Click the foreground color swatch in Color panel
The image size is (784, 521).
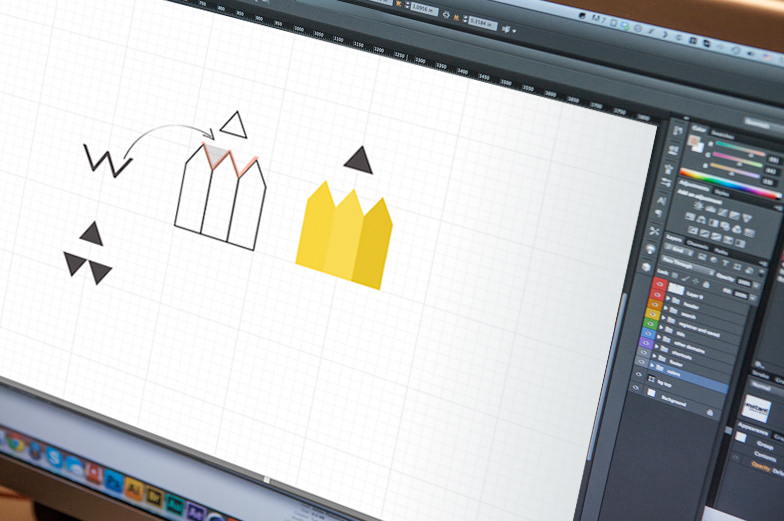coord(694,140)
